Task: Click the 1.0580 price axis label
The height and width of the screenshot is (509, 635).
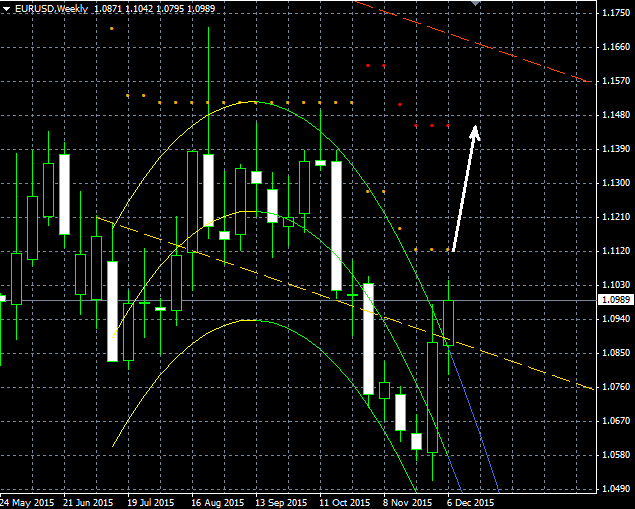Action: click(616, 455)
